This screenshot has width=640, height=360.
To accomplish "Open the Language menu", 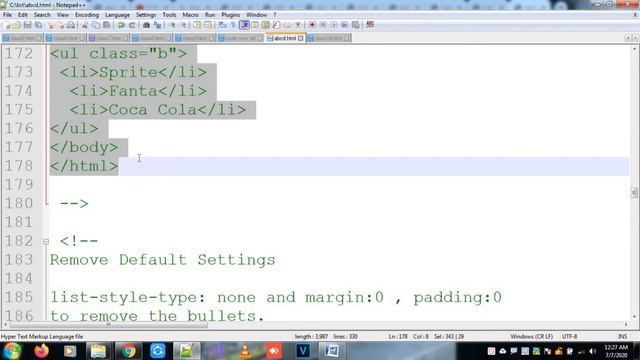I will [117, 15].
